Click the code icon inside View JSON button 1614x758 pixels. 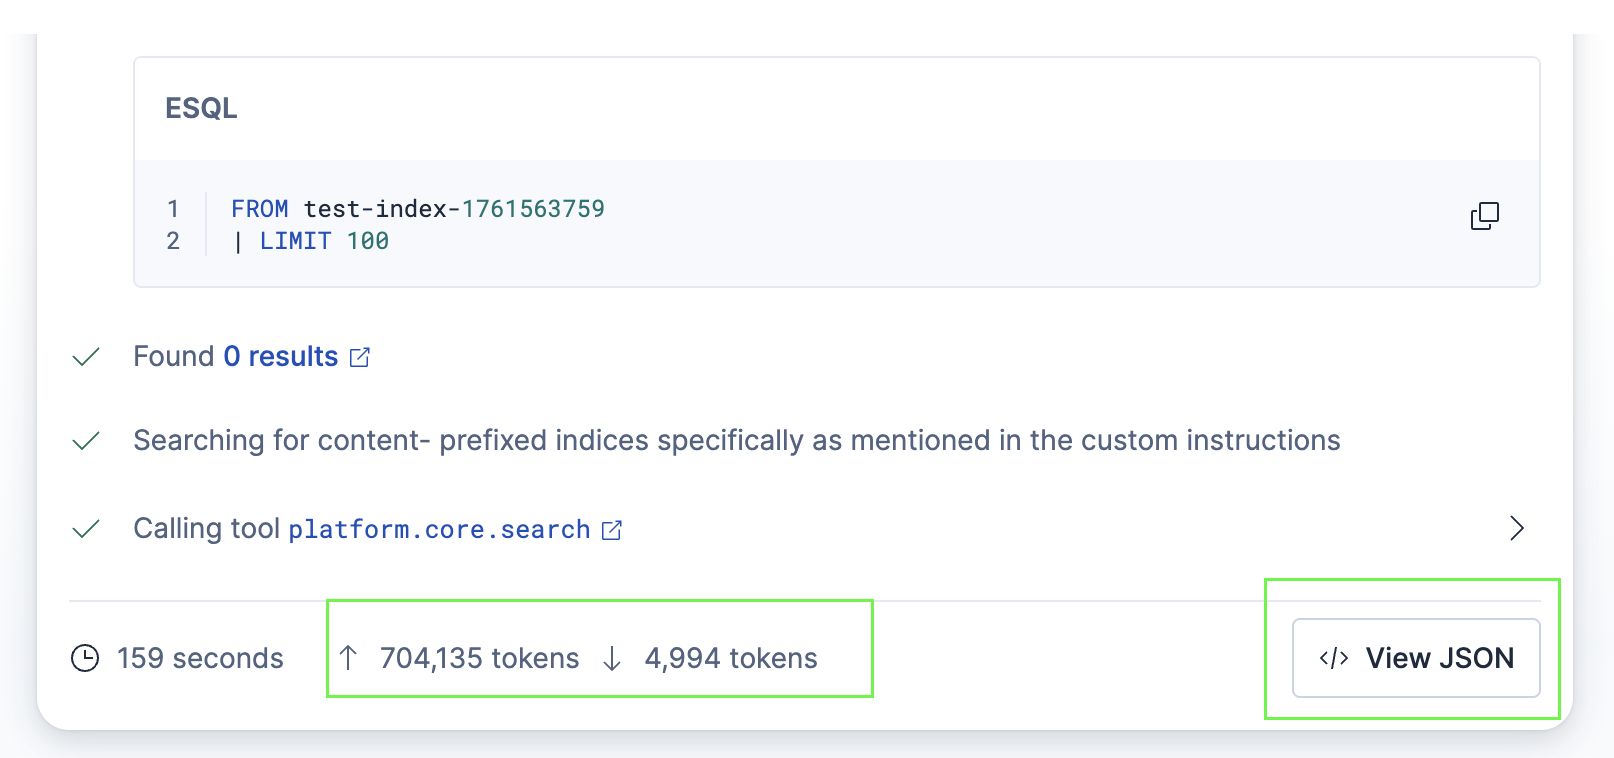click(x=1332, y=658)
